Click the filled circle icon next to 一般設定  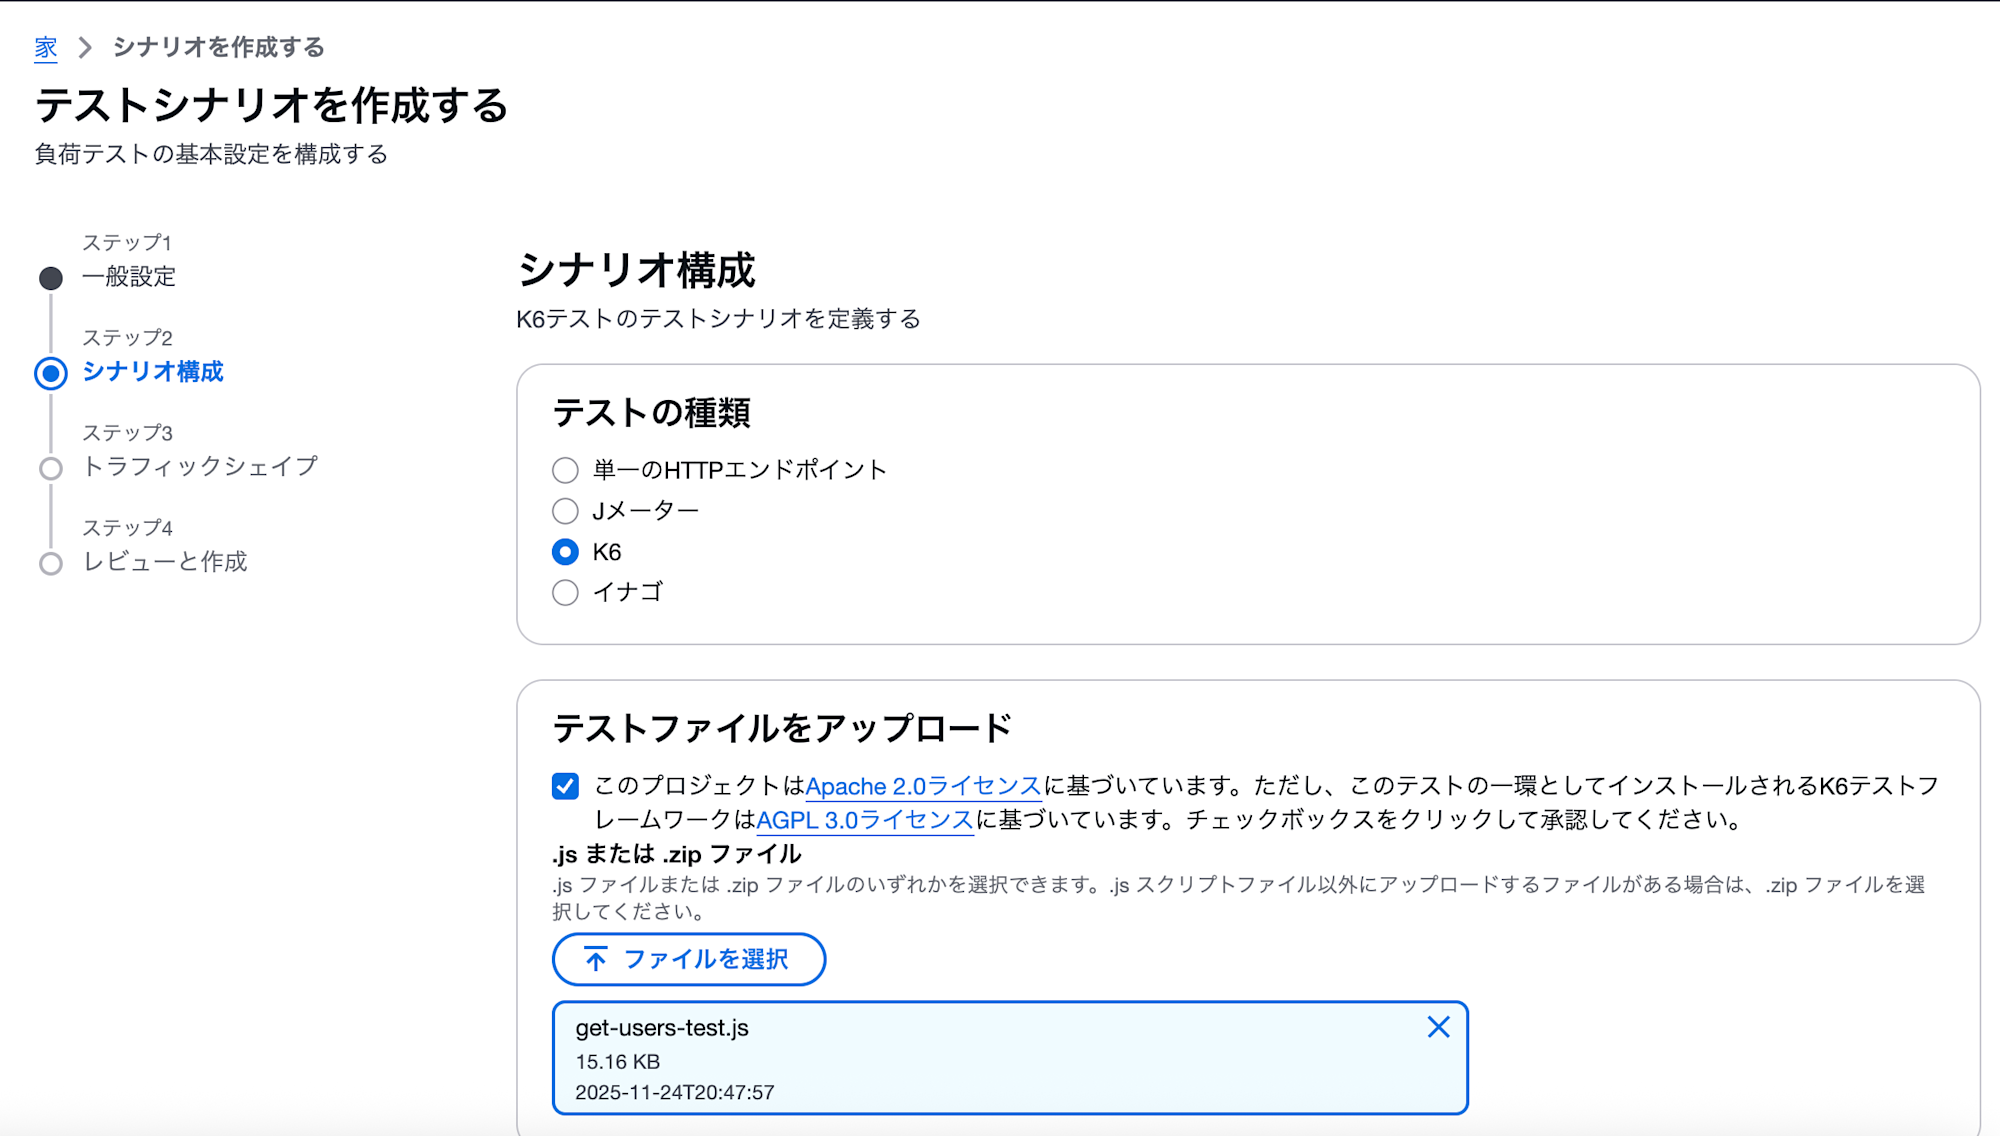[x=50, y=279]
